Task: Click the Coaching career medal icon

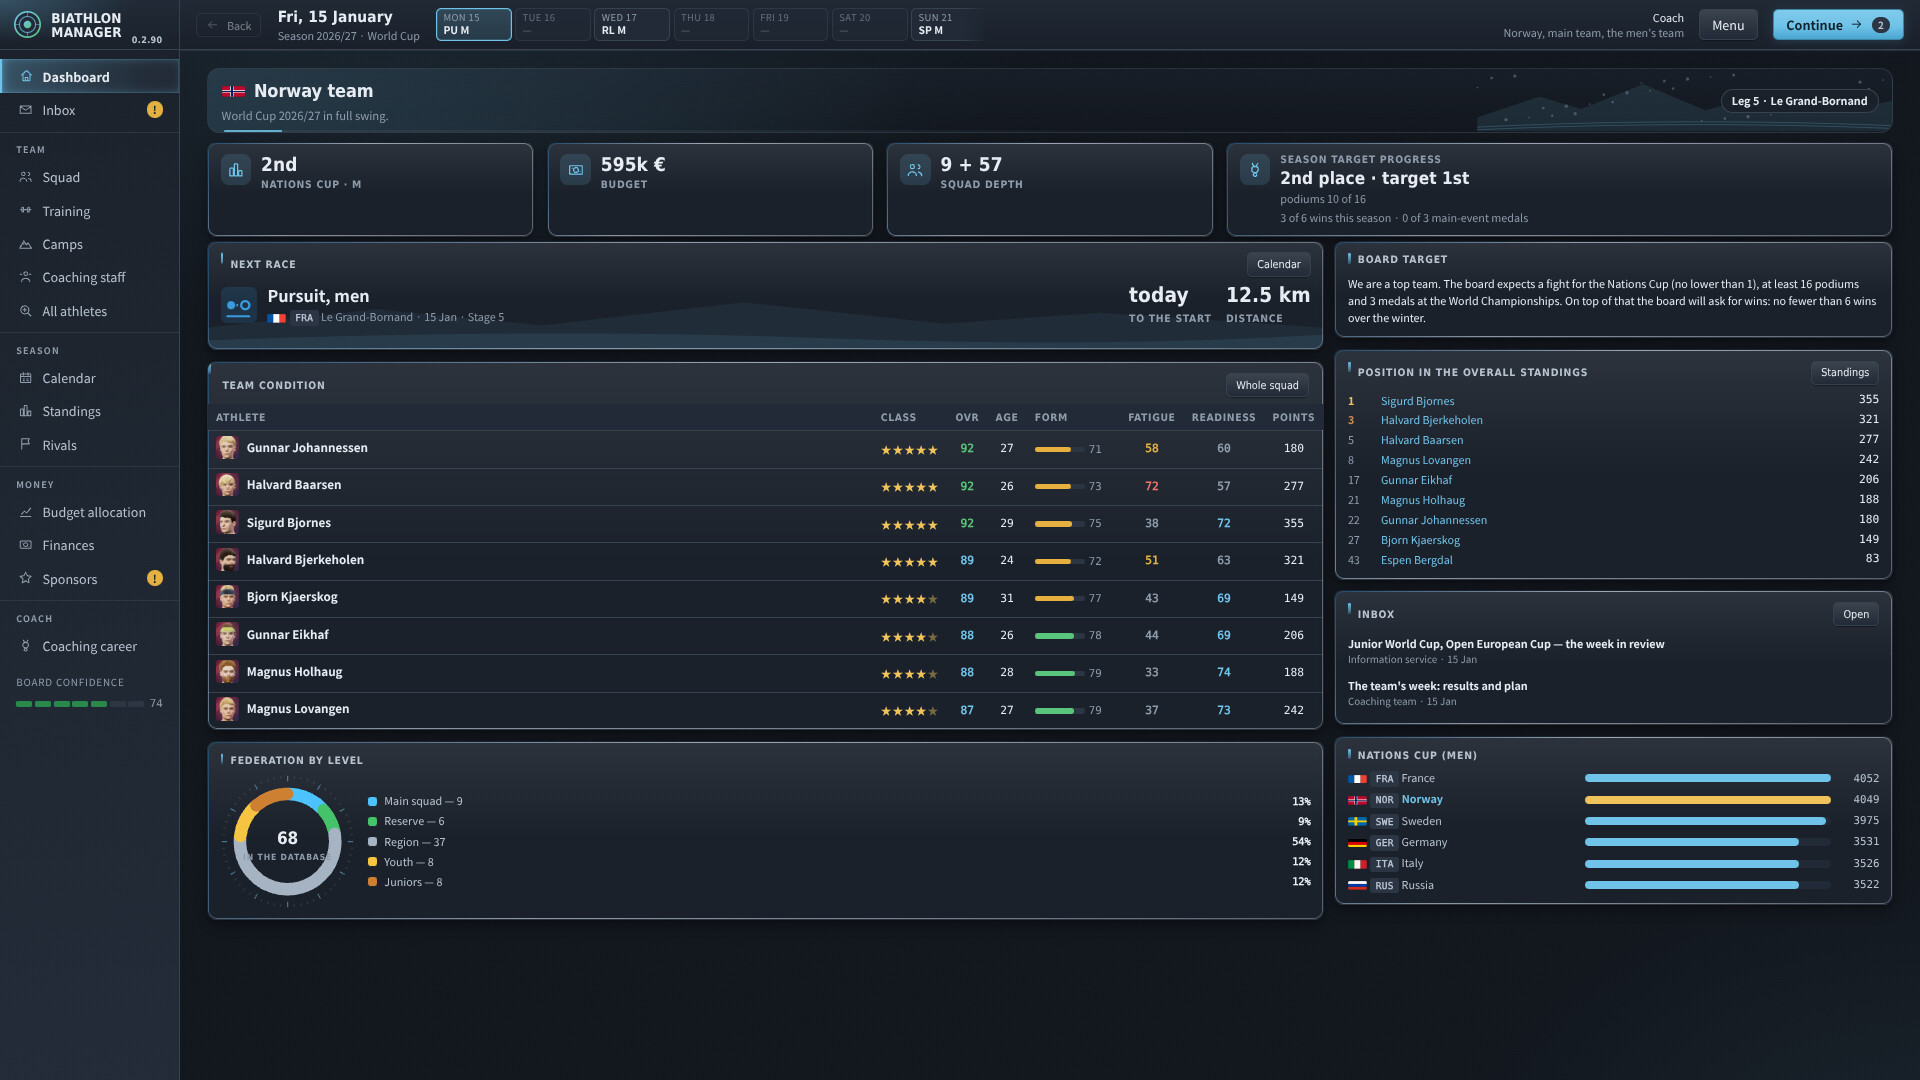Action: tap(26, 646)
